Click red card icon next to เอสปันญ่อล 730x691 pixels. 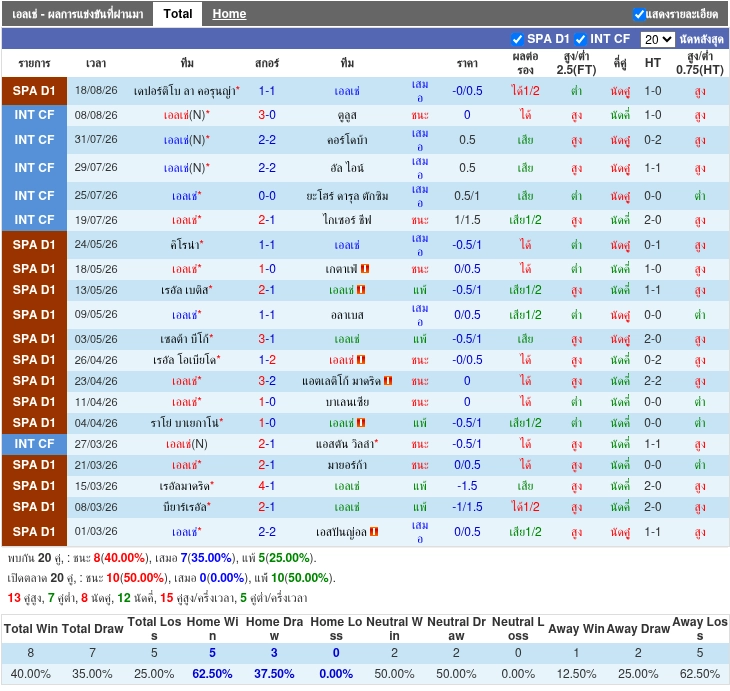point(374,531)
